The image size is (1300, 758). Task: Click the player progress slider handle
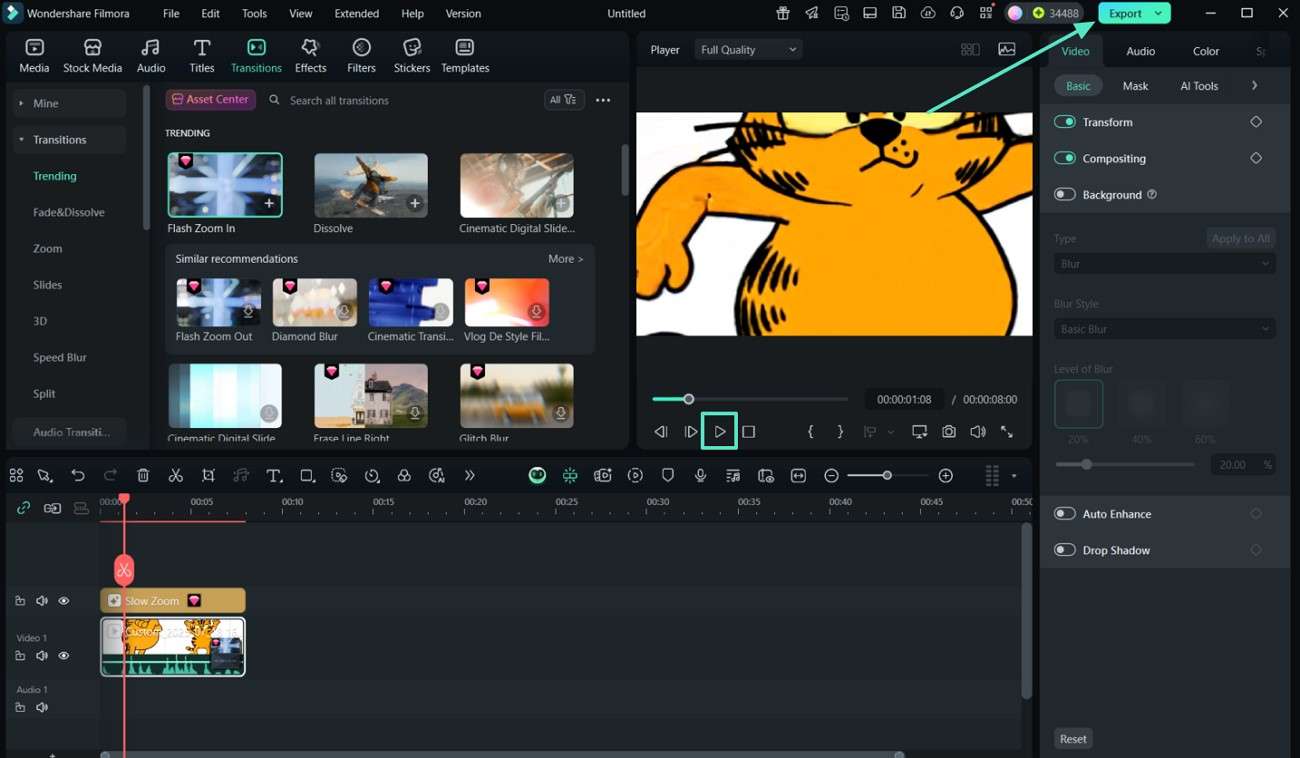click(688, 399)
